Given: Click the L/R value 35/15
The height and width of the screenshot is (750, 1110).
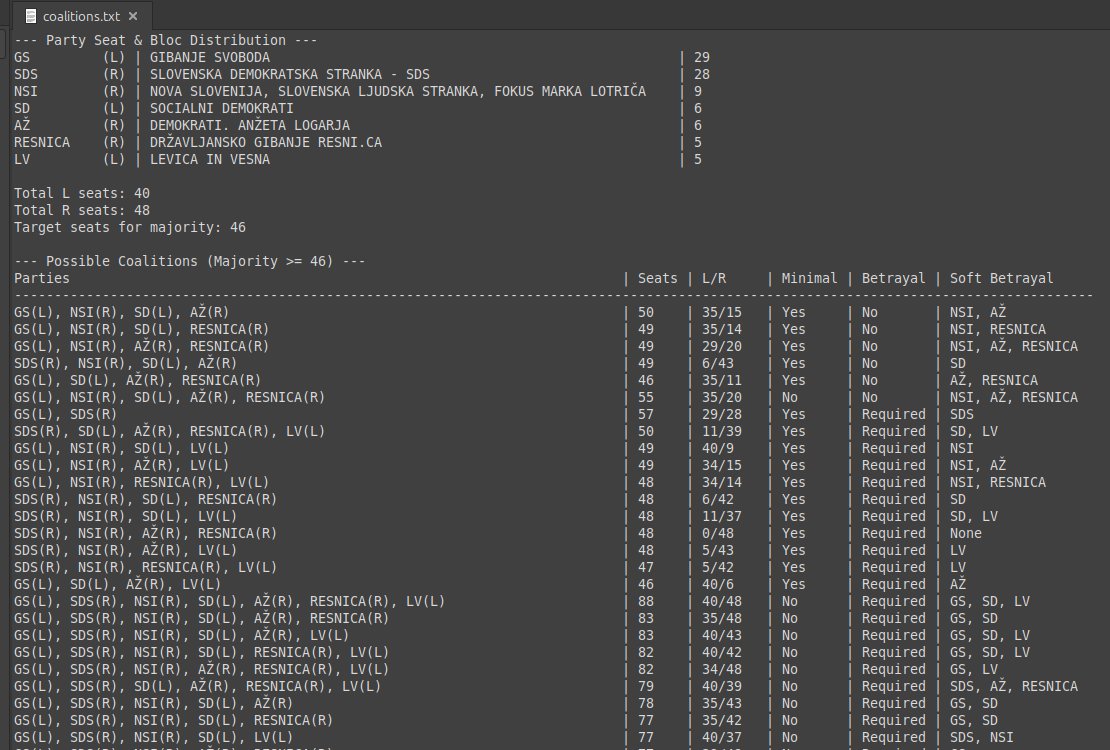Looking at the screenshot, I should click(x=721, y=312).
